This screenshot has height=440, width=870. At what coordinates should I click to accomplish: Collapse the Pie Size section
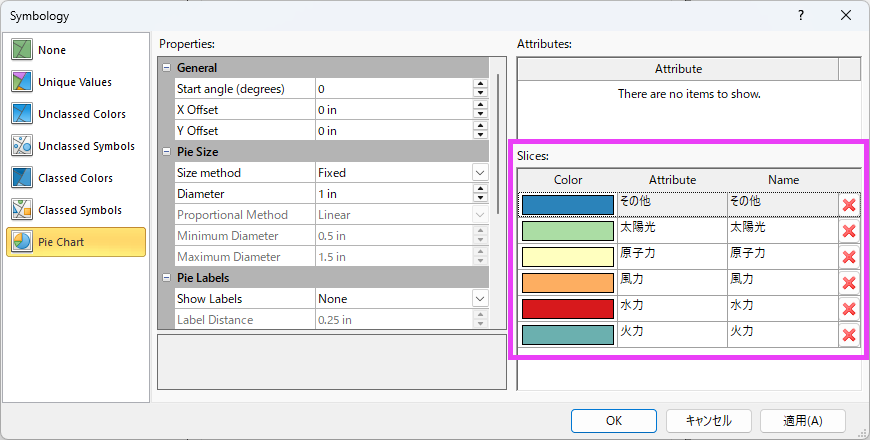[x=166, y=152]
